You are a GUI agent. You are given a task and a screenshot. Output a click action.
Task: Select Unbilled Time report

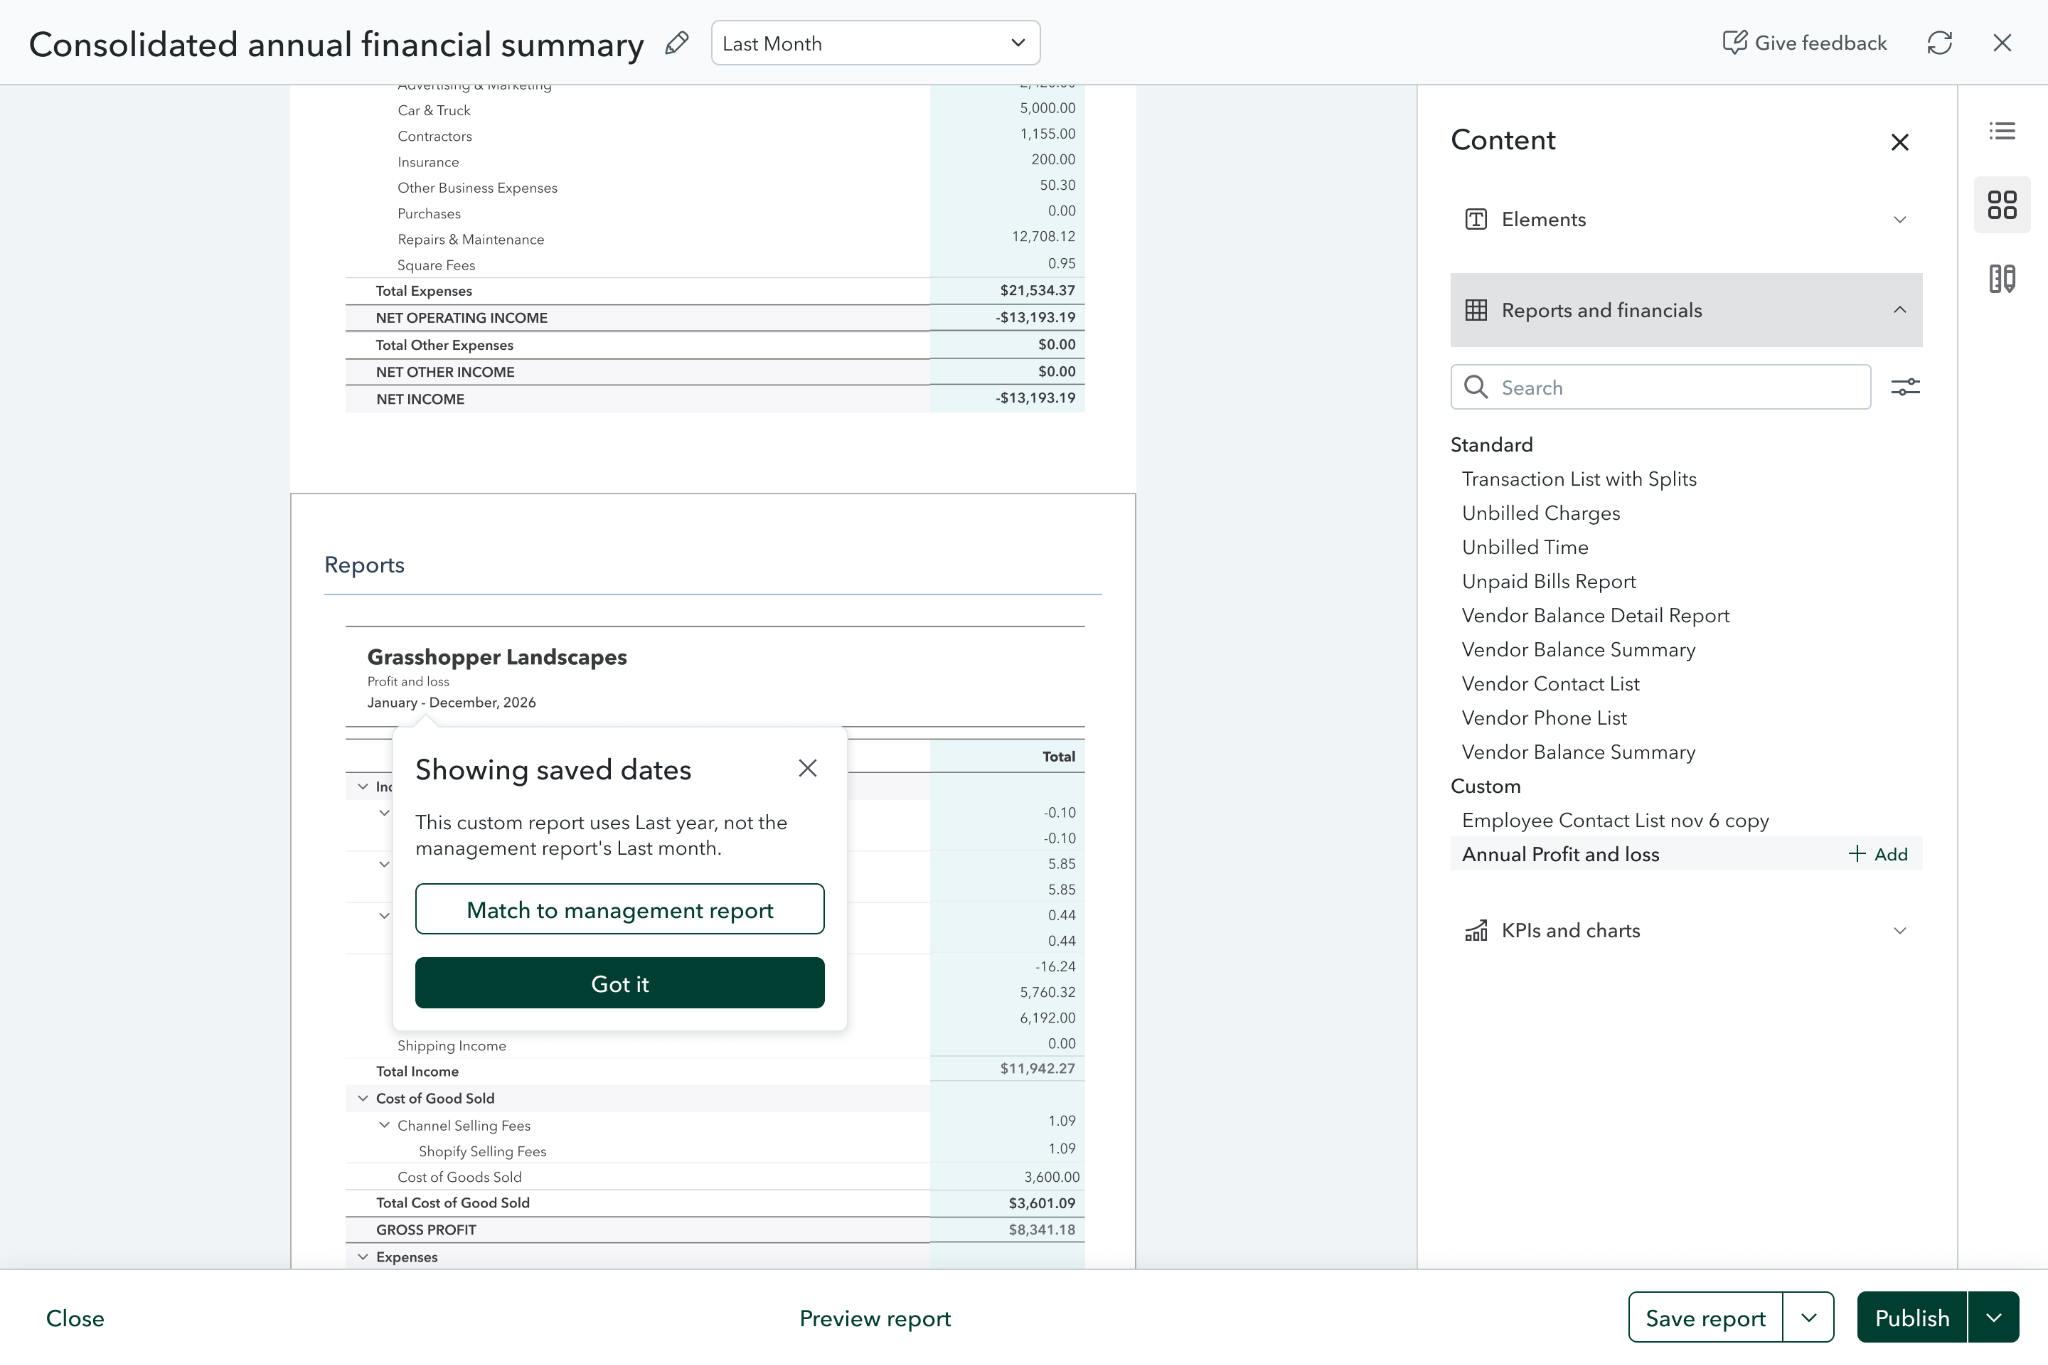click(x=1525, y=547)
